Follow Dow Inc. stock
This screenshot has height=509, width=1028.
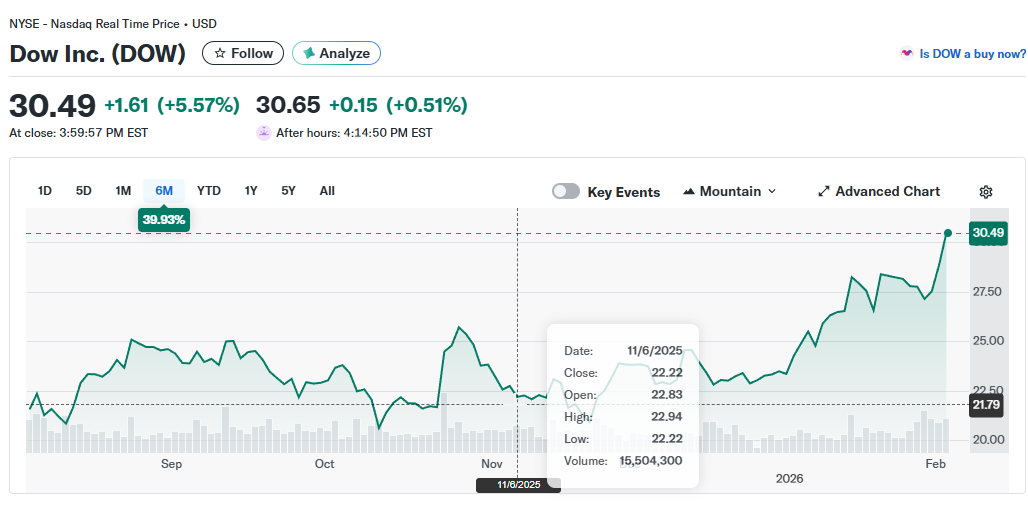coord(243,53)
